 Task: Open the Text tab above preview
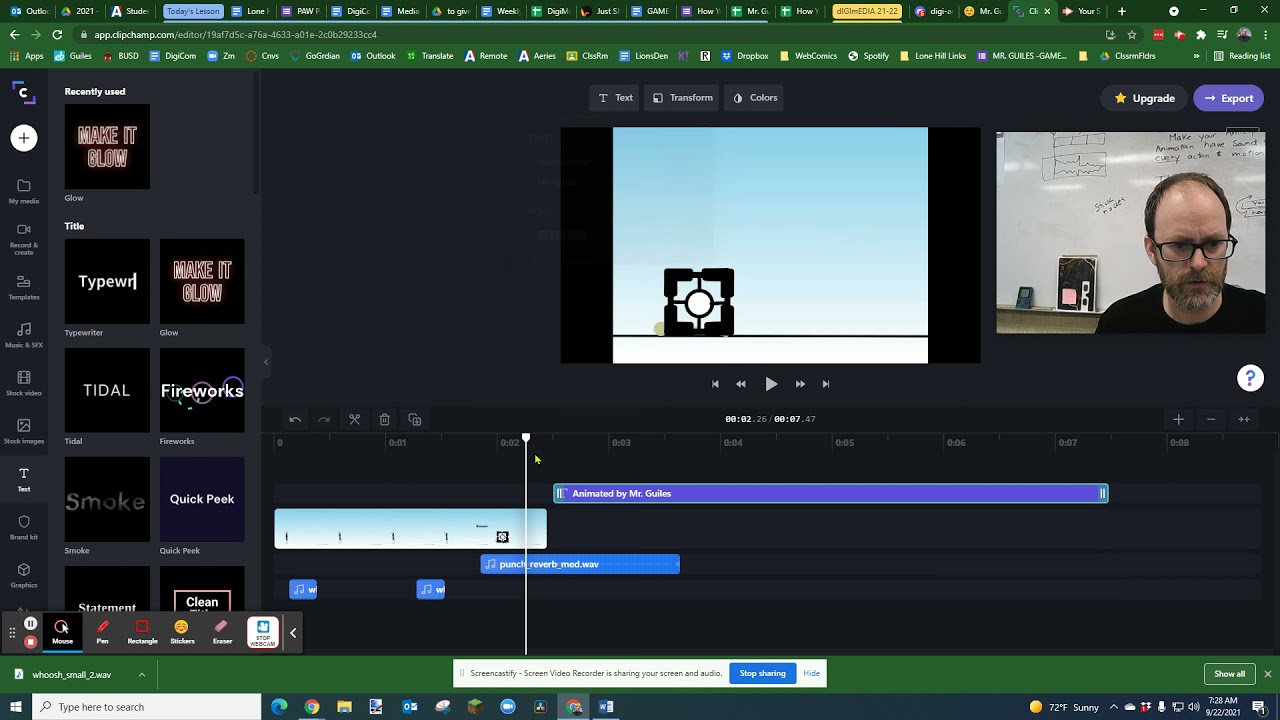click(x=615, y=98)
